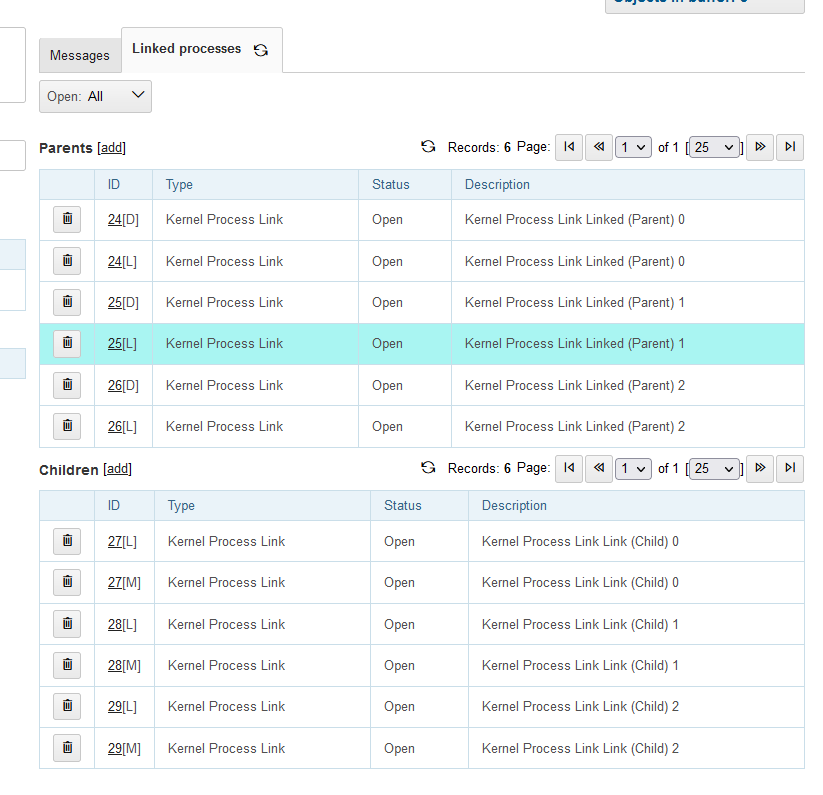823x795 pixels.
Task: Jump to first page of the Parents table
Action: tap(568, 146)
